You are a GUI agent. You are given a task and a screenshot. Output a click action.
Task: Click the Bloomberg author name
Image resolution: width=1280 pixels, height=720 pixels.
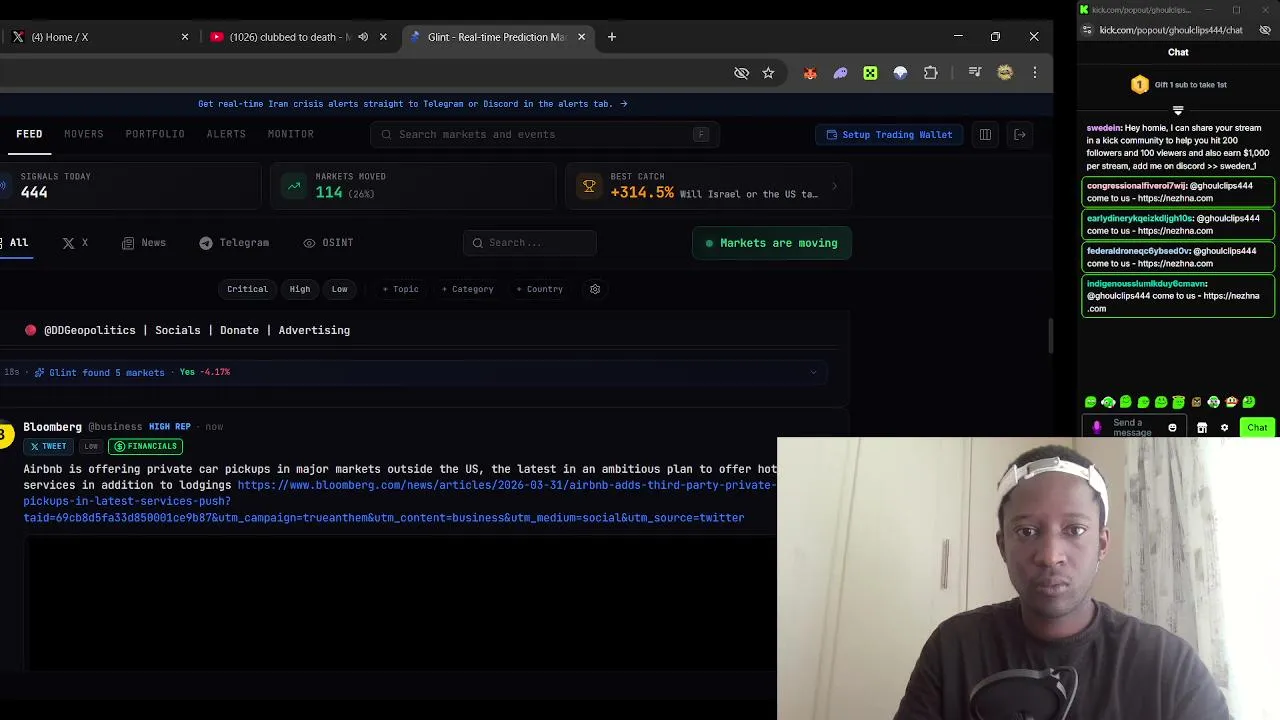pyautogui.click(x=52, y=427)
